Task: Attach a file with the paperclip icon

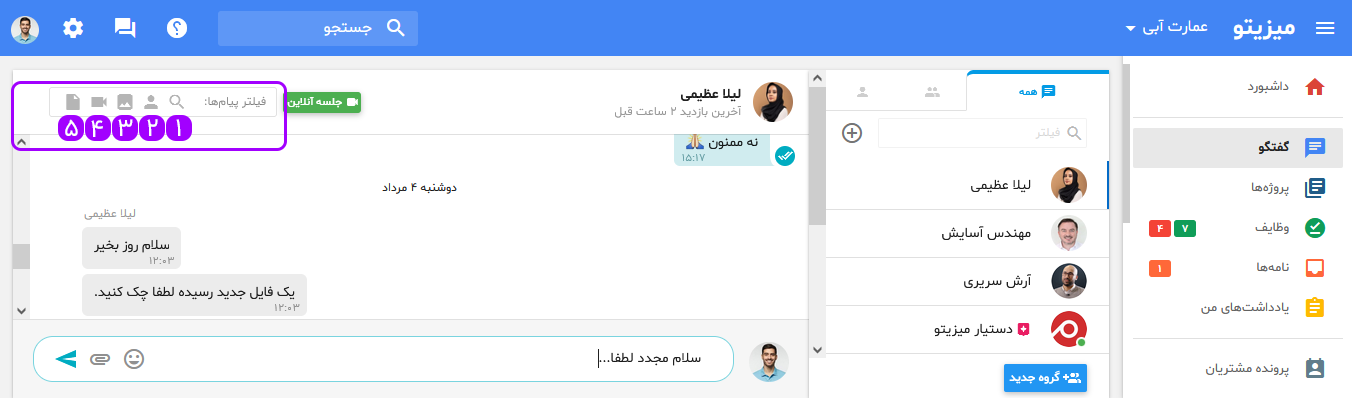Action: [98, 358]
